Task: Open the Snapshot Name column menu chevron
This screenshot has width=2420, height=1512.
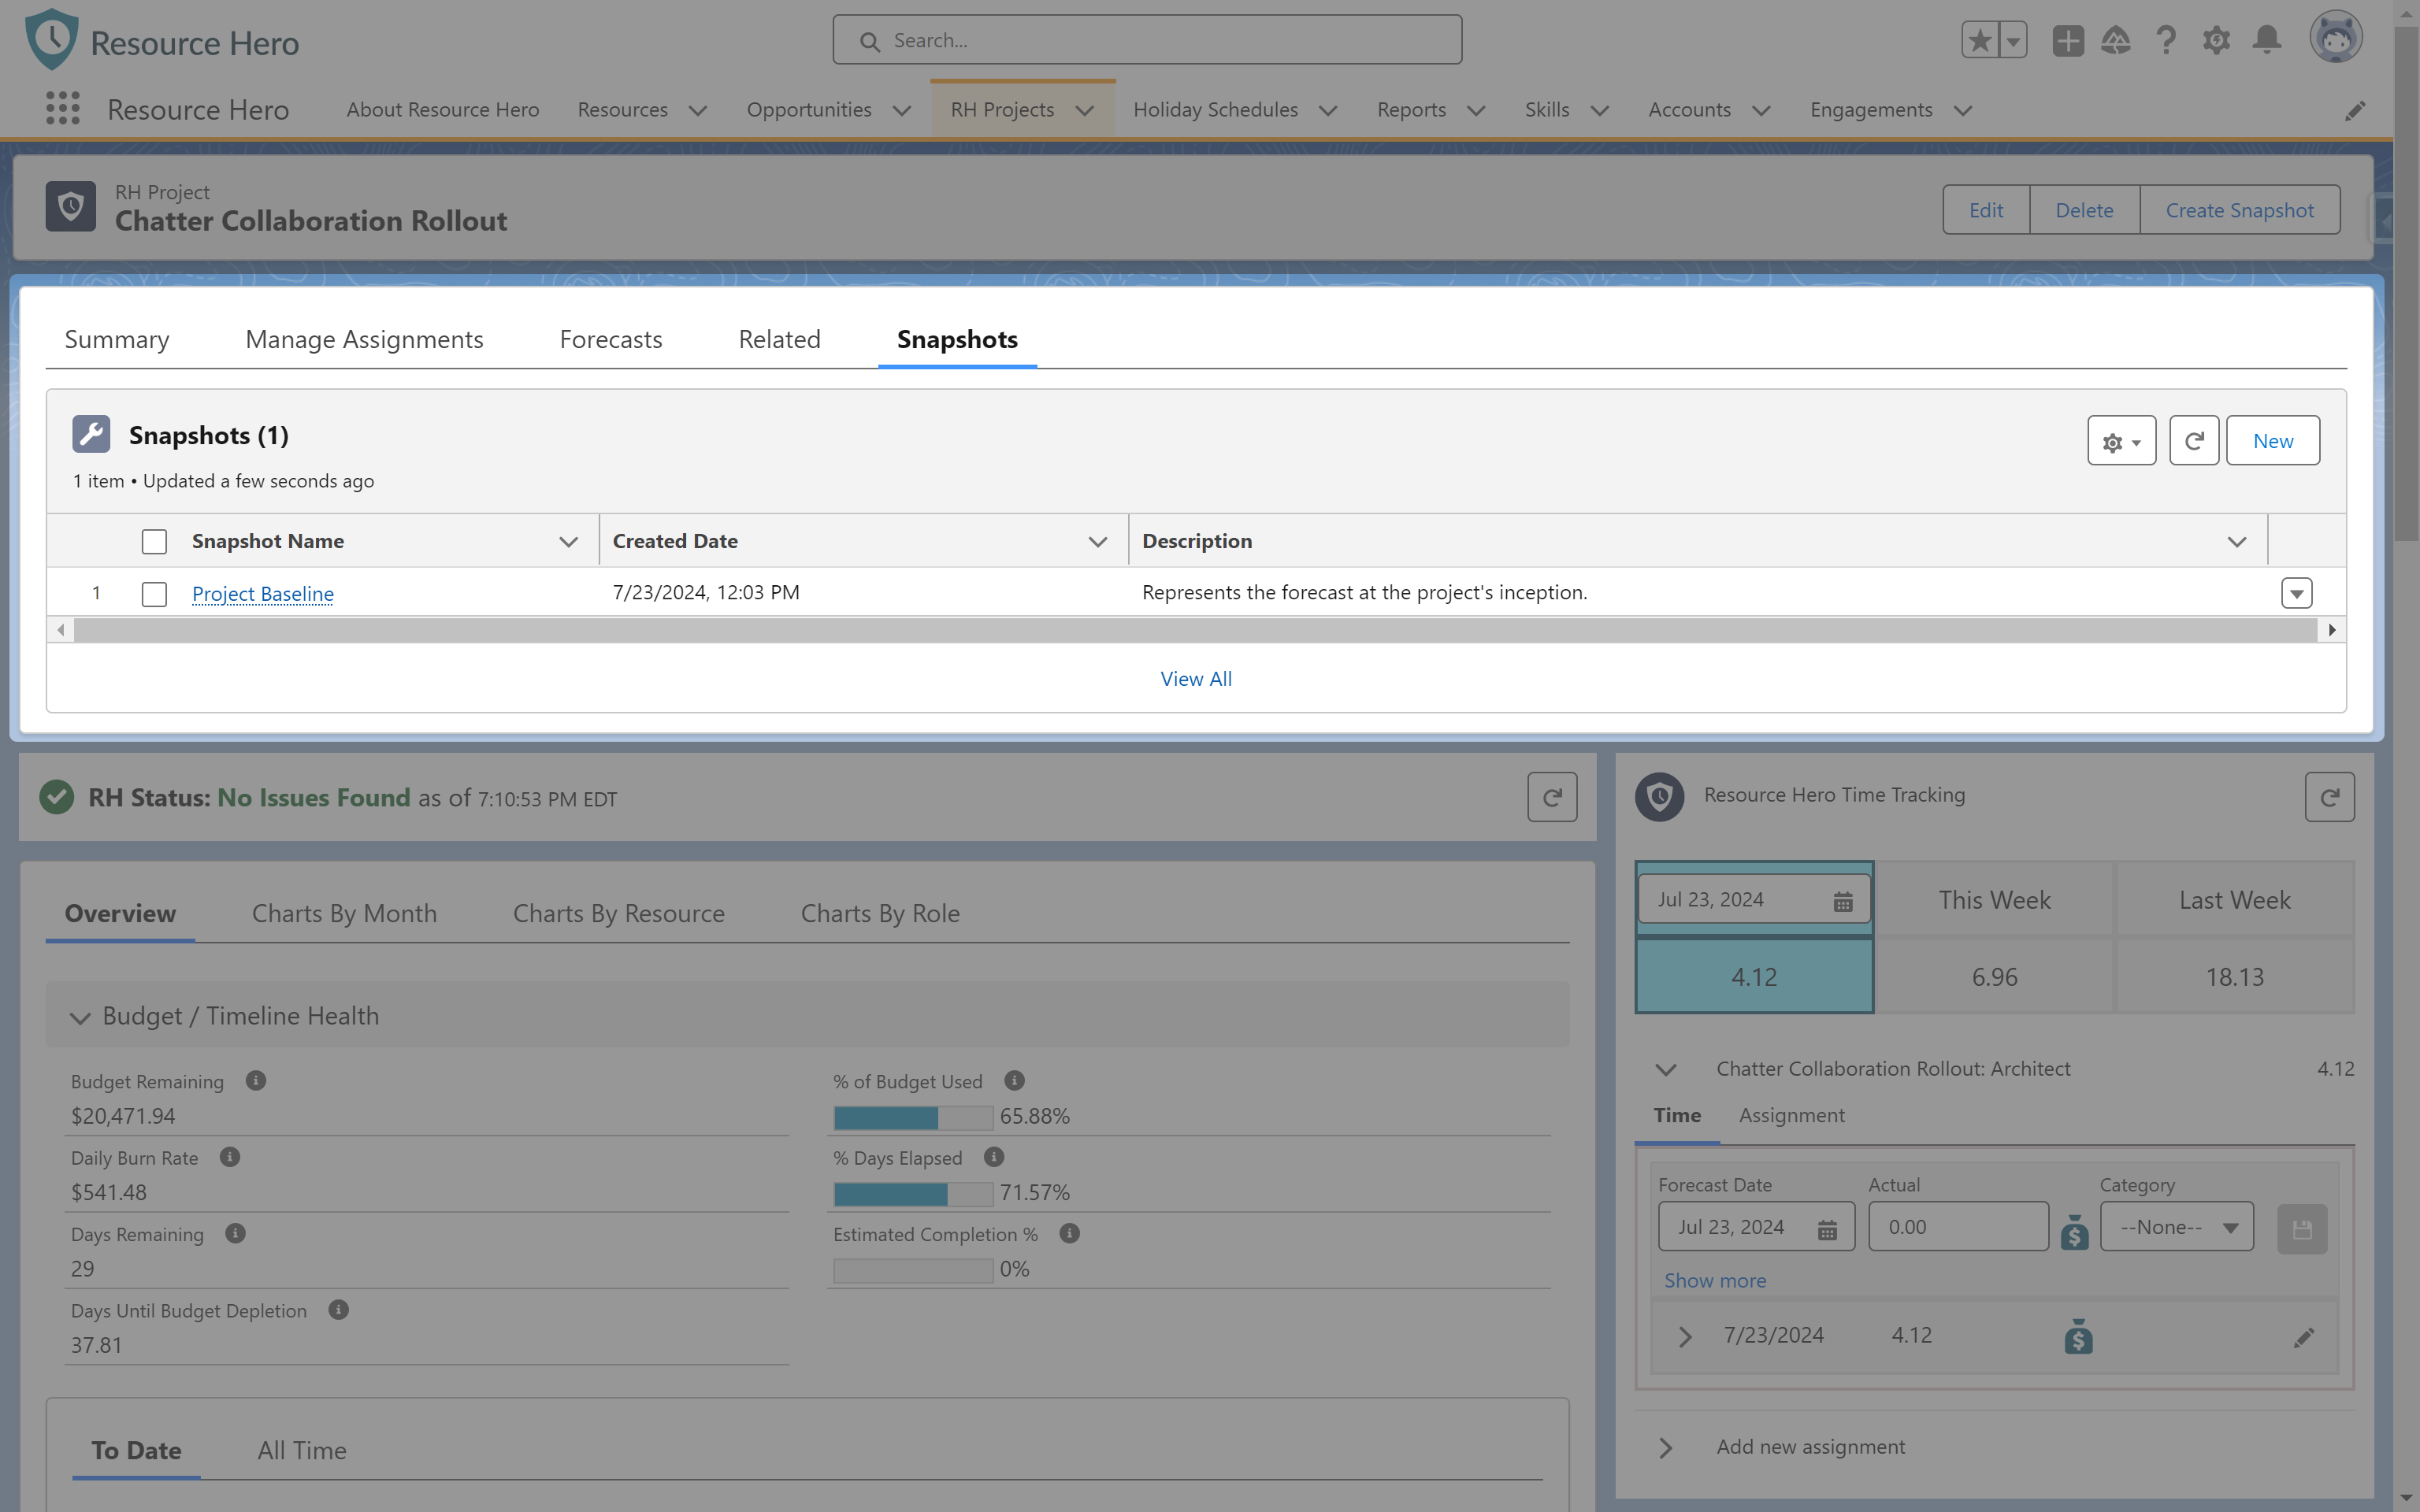Action: click(x=569, y=541)
